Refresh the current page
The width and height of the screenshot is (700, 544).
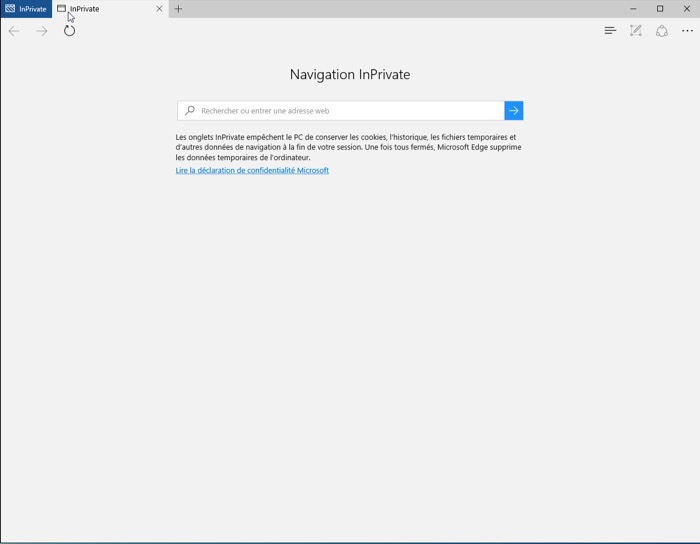(69, 31)
